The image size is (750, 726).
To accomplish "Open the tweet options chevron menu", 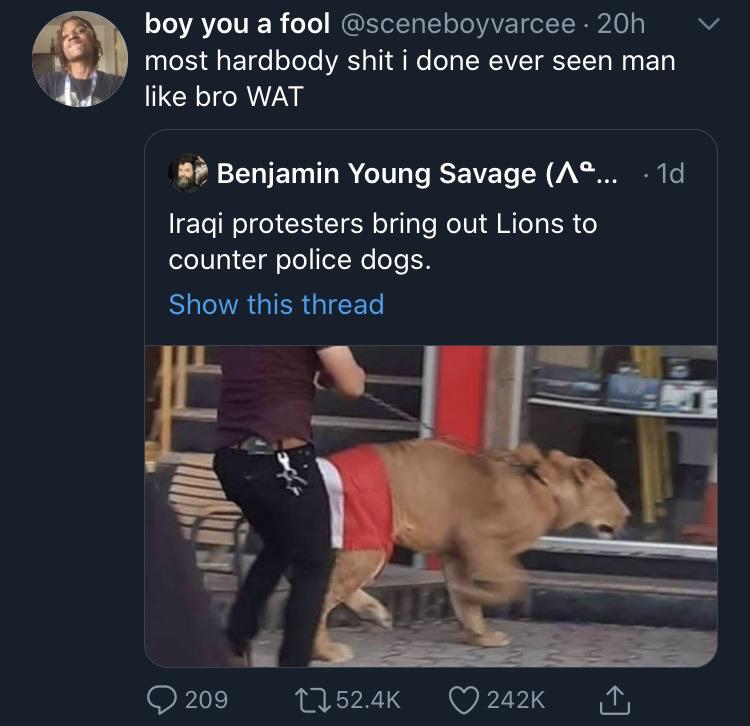I will 707,24.
